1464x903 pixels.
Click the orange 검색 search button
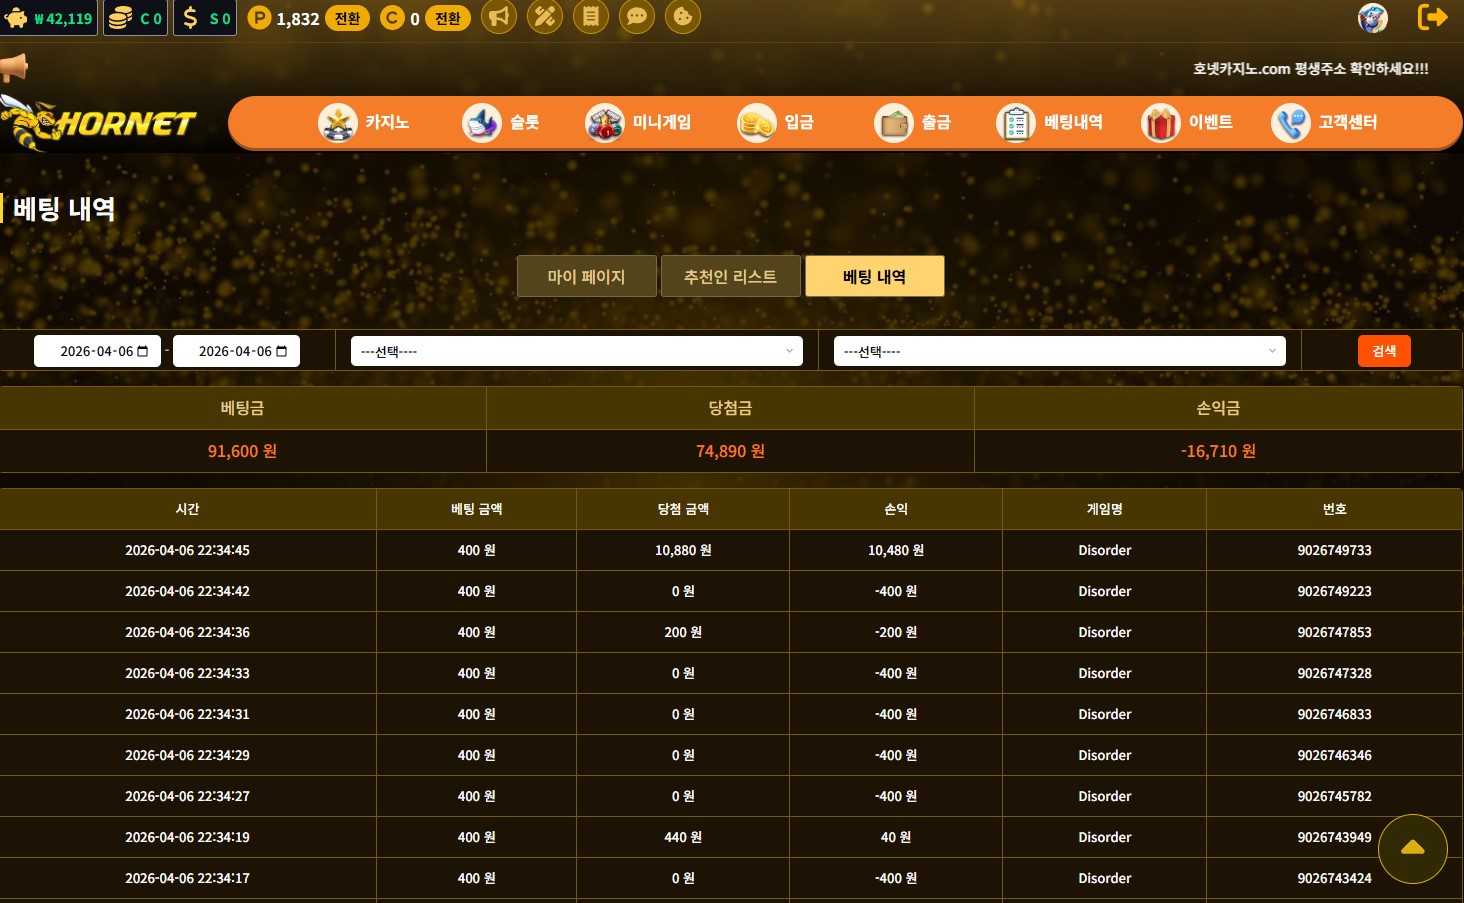(x=1383, y=351)
